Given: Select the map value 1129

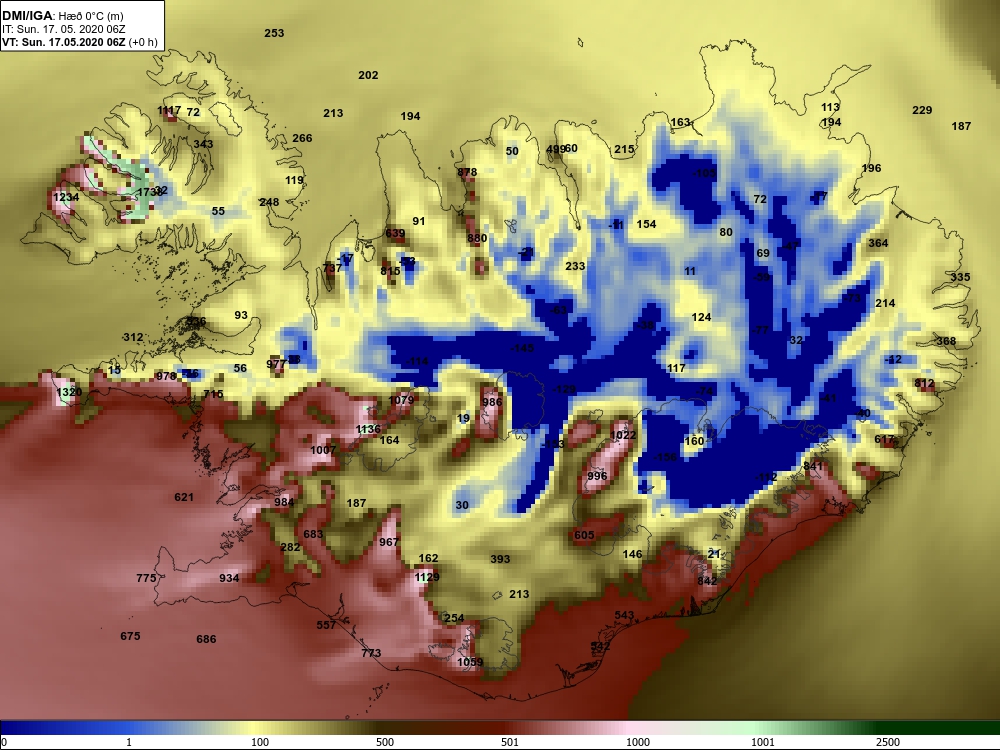Looking at the screenshot, I should point(427,577).
